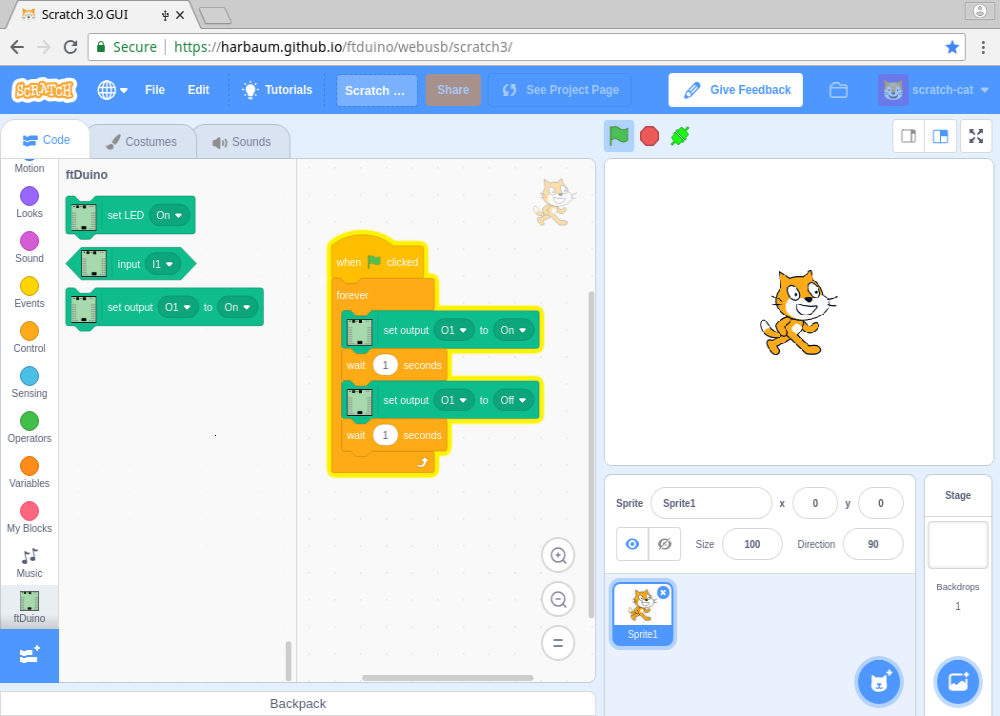Select the Variables orange category circle
The height and width of the screenshot is (716, 1000).
pos(29,466)
